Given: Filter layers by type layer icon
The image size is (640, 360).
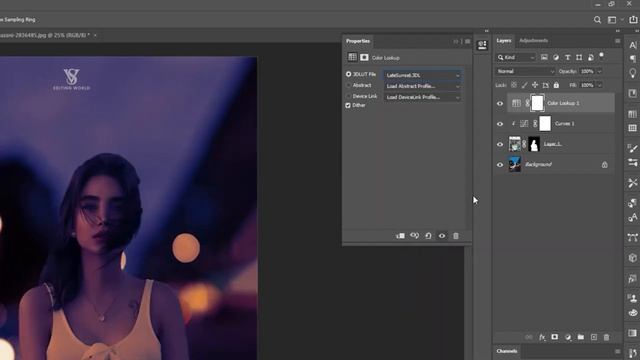Looking at the screenshot, I should point(567,58).
